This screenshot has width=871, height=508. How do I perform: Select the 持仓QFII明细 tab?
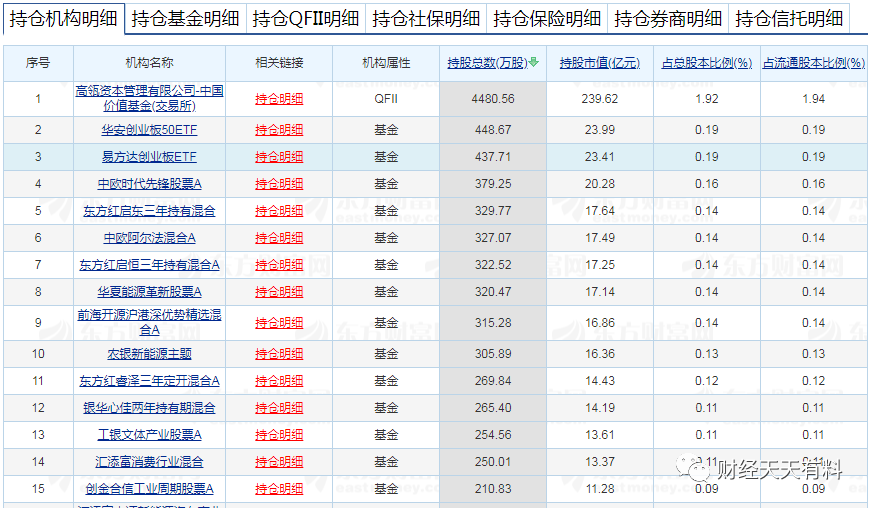(x=306, y=19)
